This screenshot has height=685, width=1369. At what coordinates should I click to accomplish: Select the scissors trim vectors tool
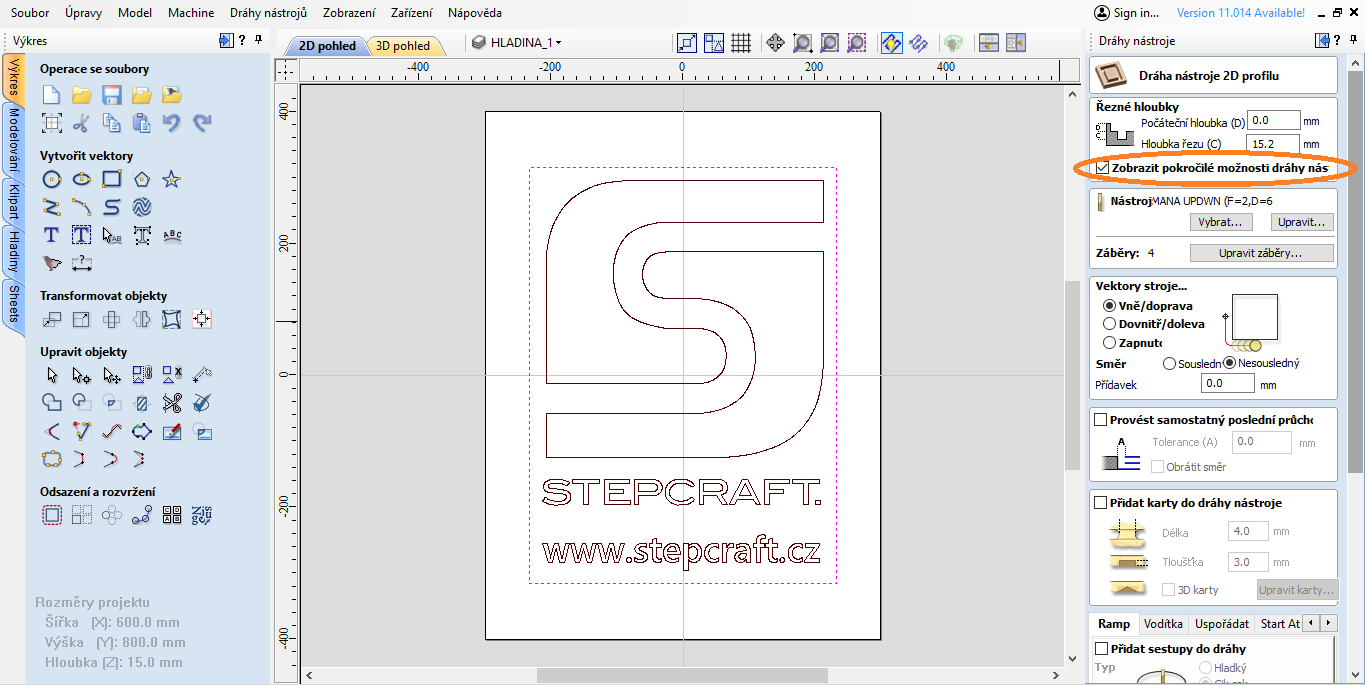click(x=172, y=403)
